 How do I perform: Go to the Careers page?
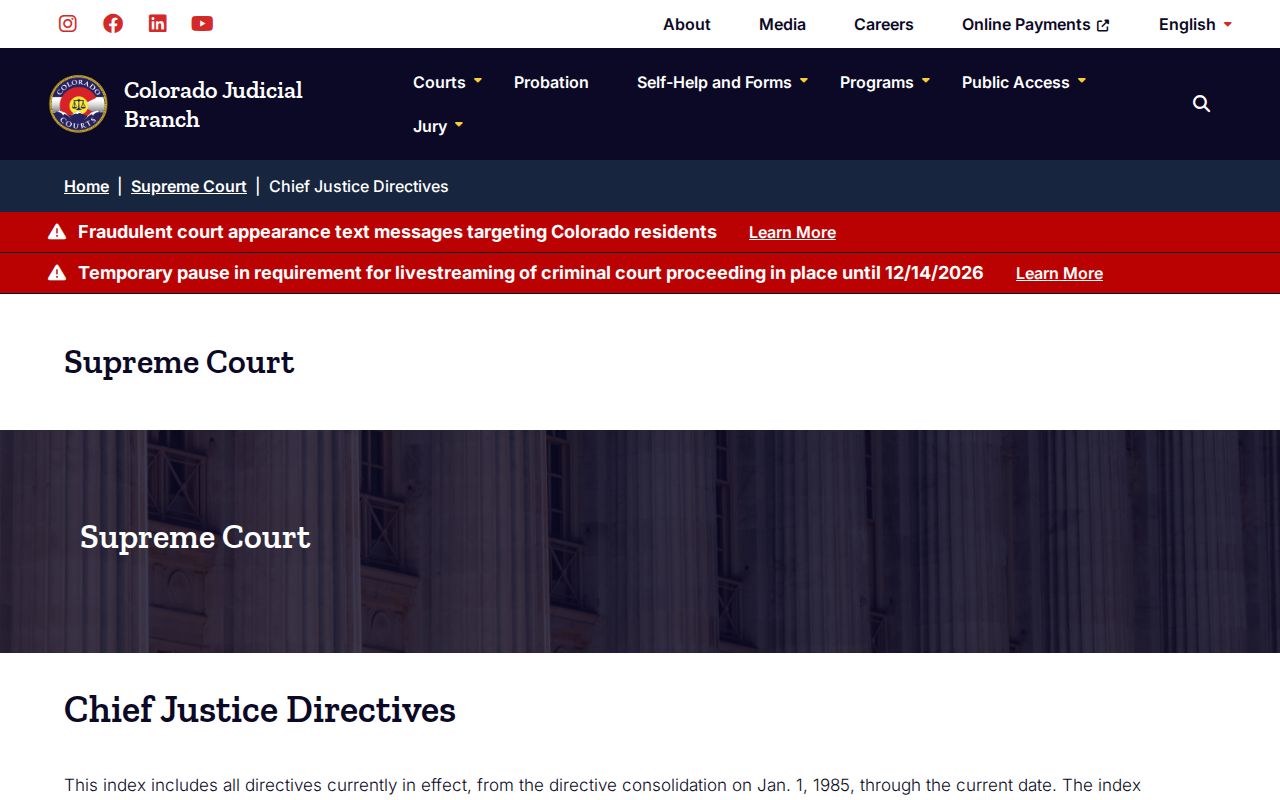pos(884,24)
